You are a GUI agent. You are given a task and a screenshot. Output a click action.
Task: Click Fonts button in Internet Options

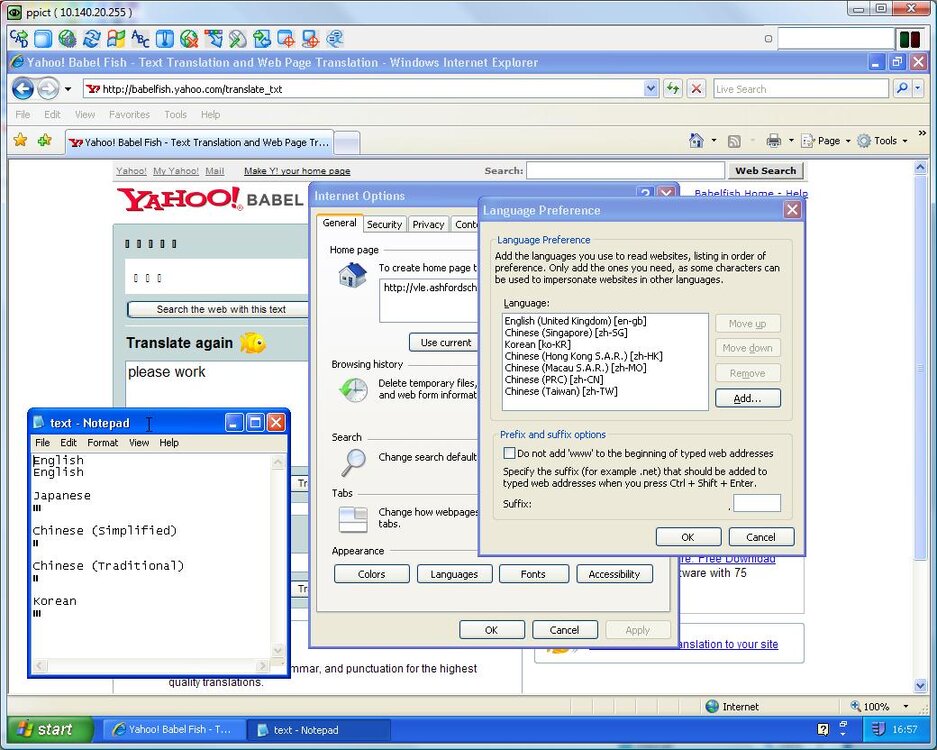click(533, 574)
